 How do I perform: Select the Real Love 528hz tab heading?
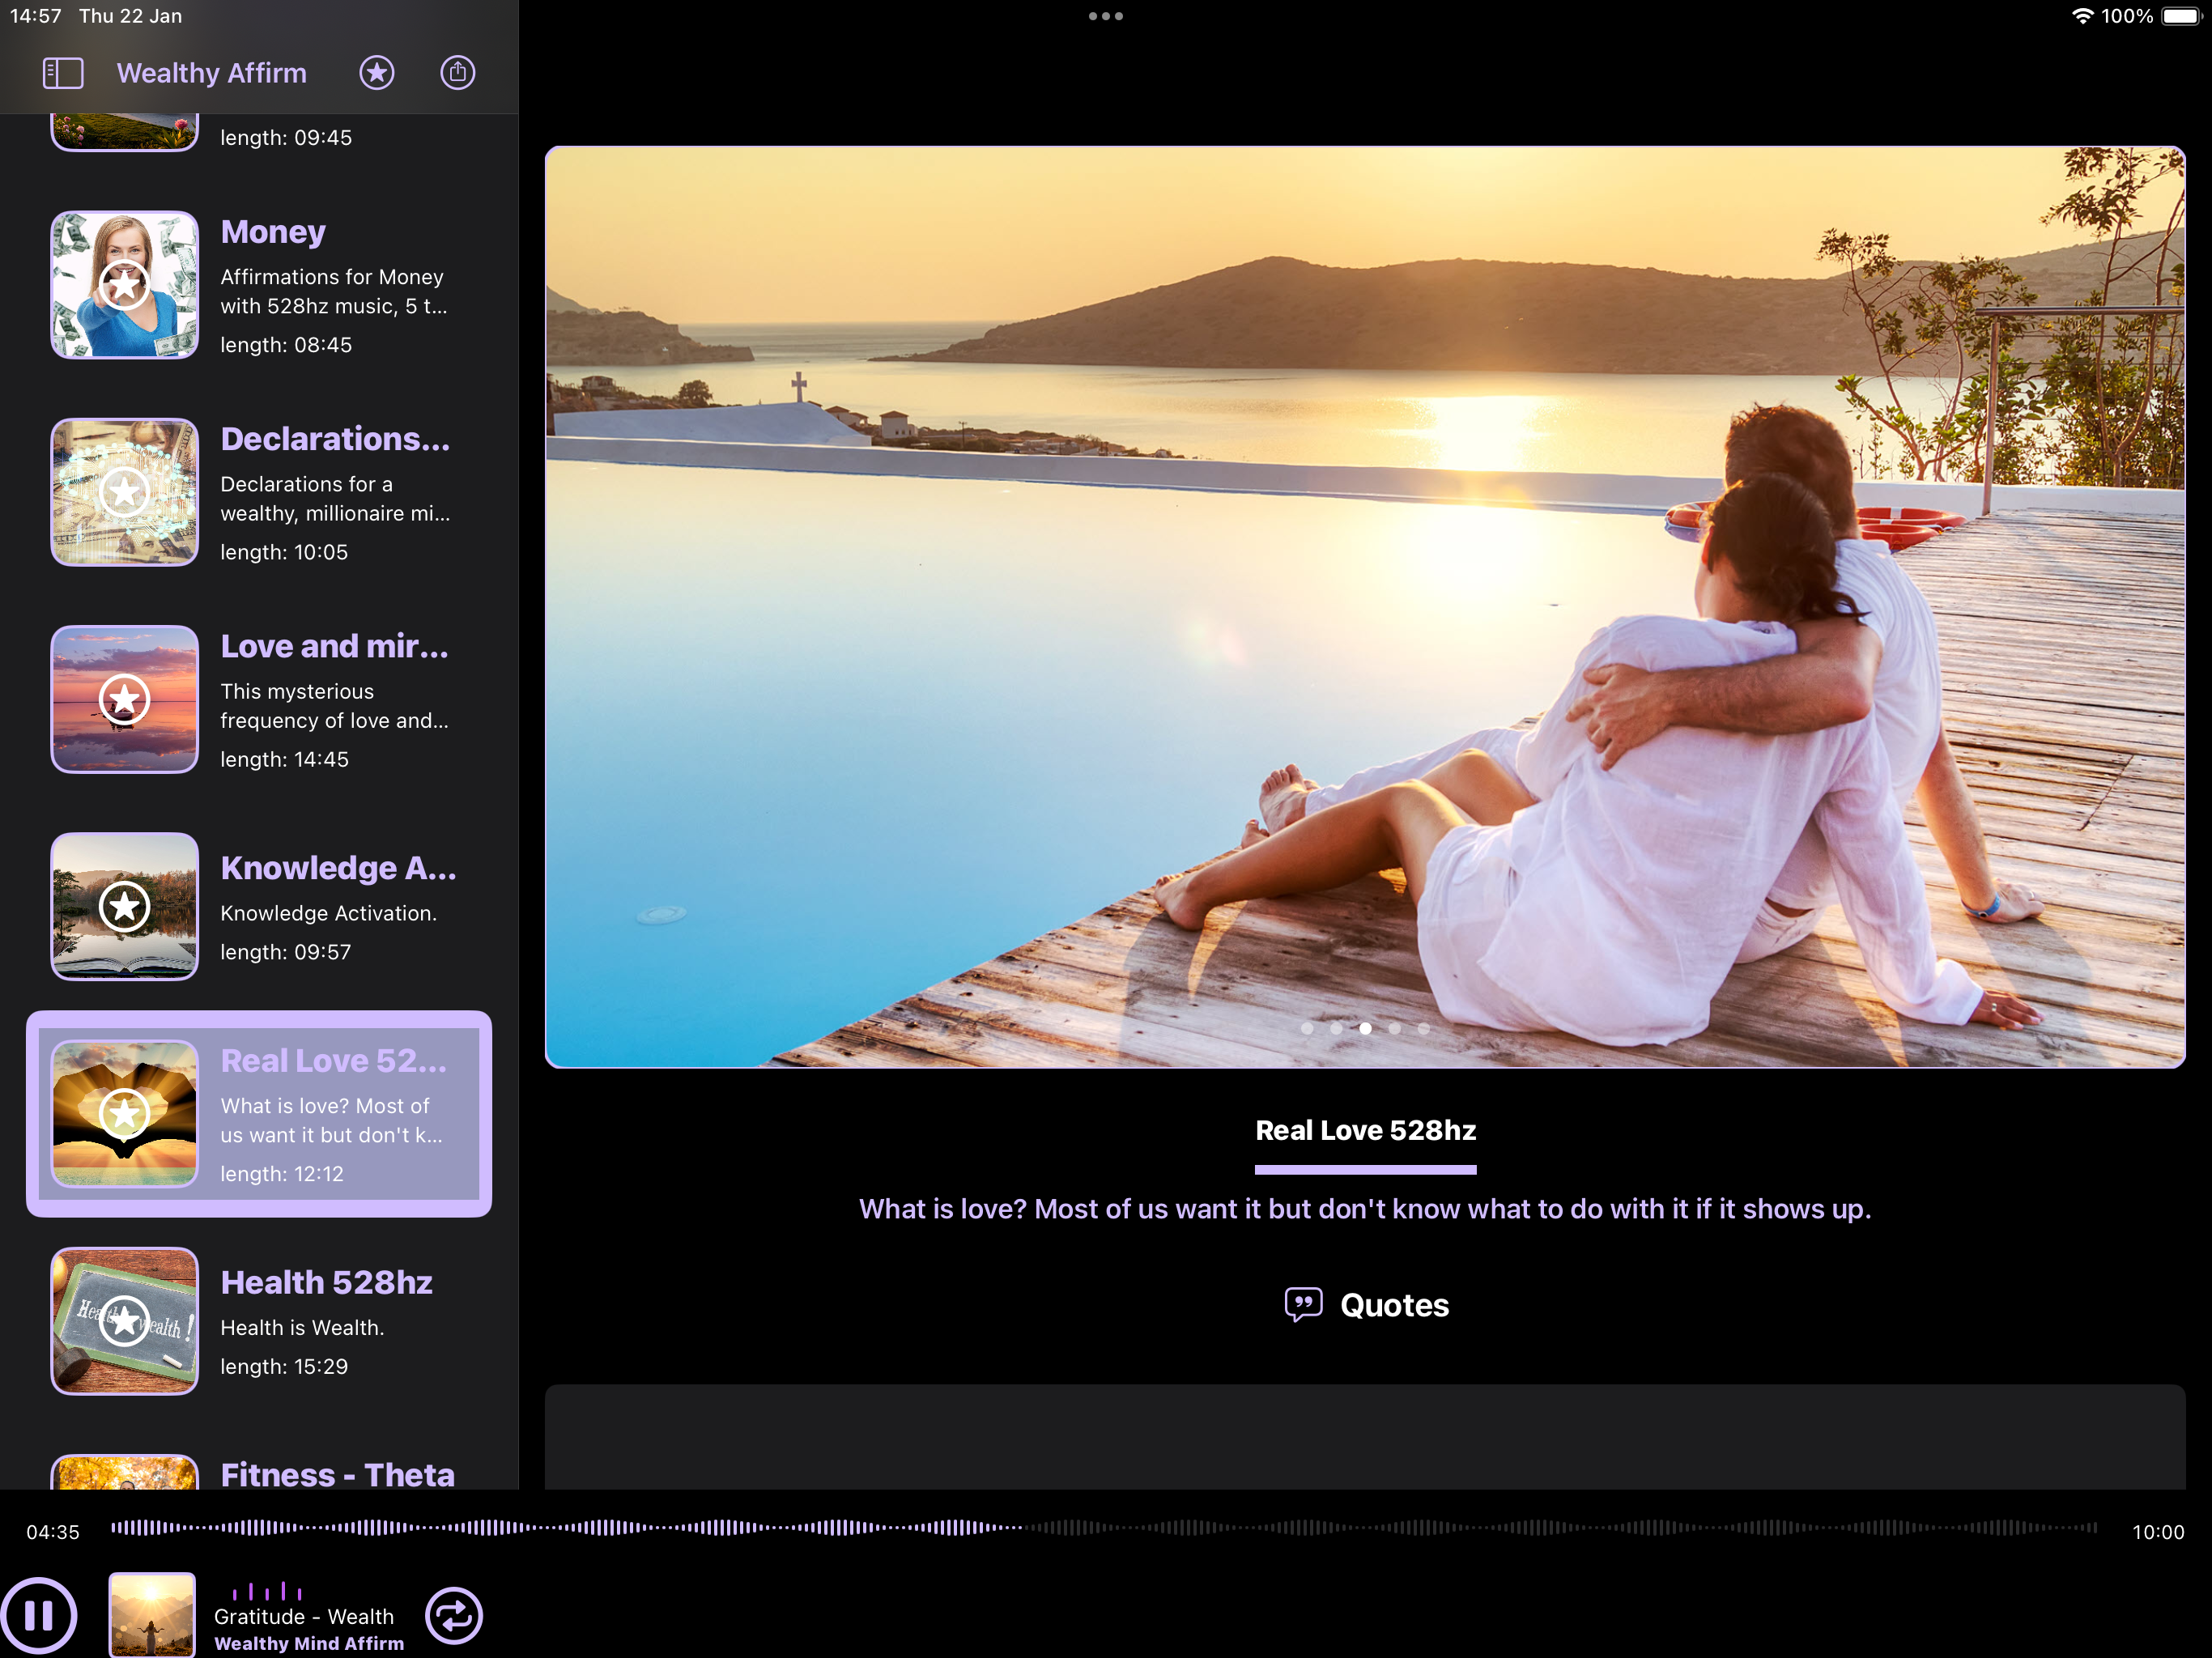1366,1130
